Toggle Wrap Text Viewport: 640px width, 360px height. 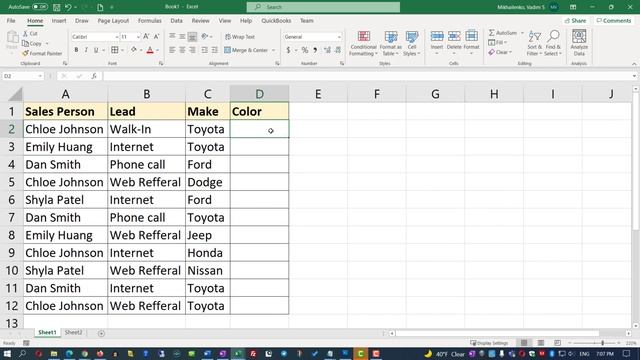coord(240,37)
